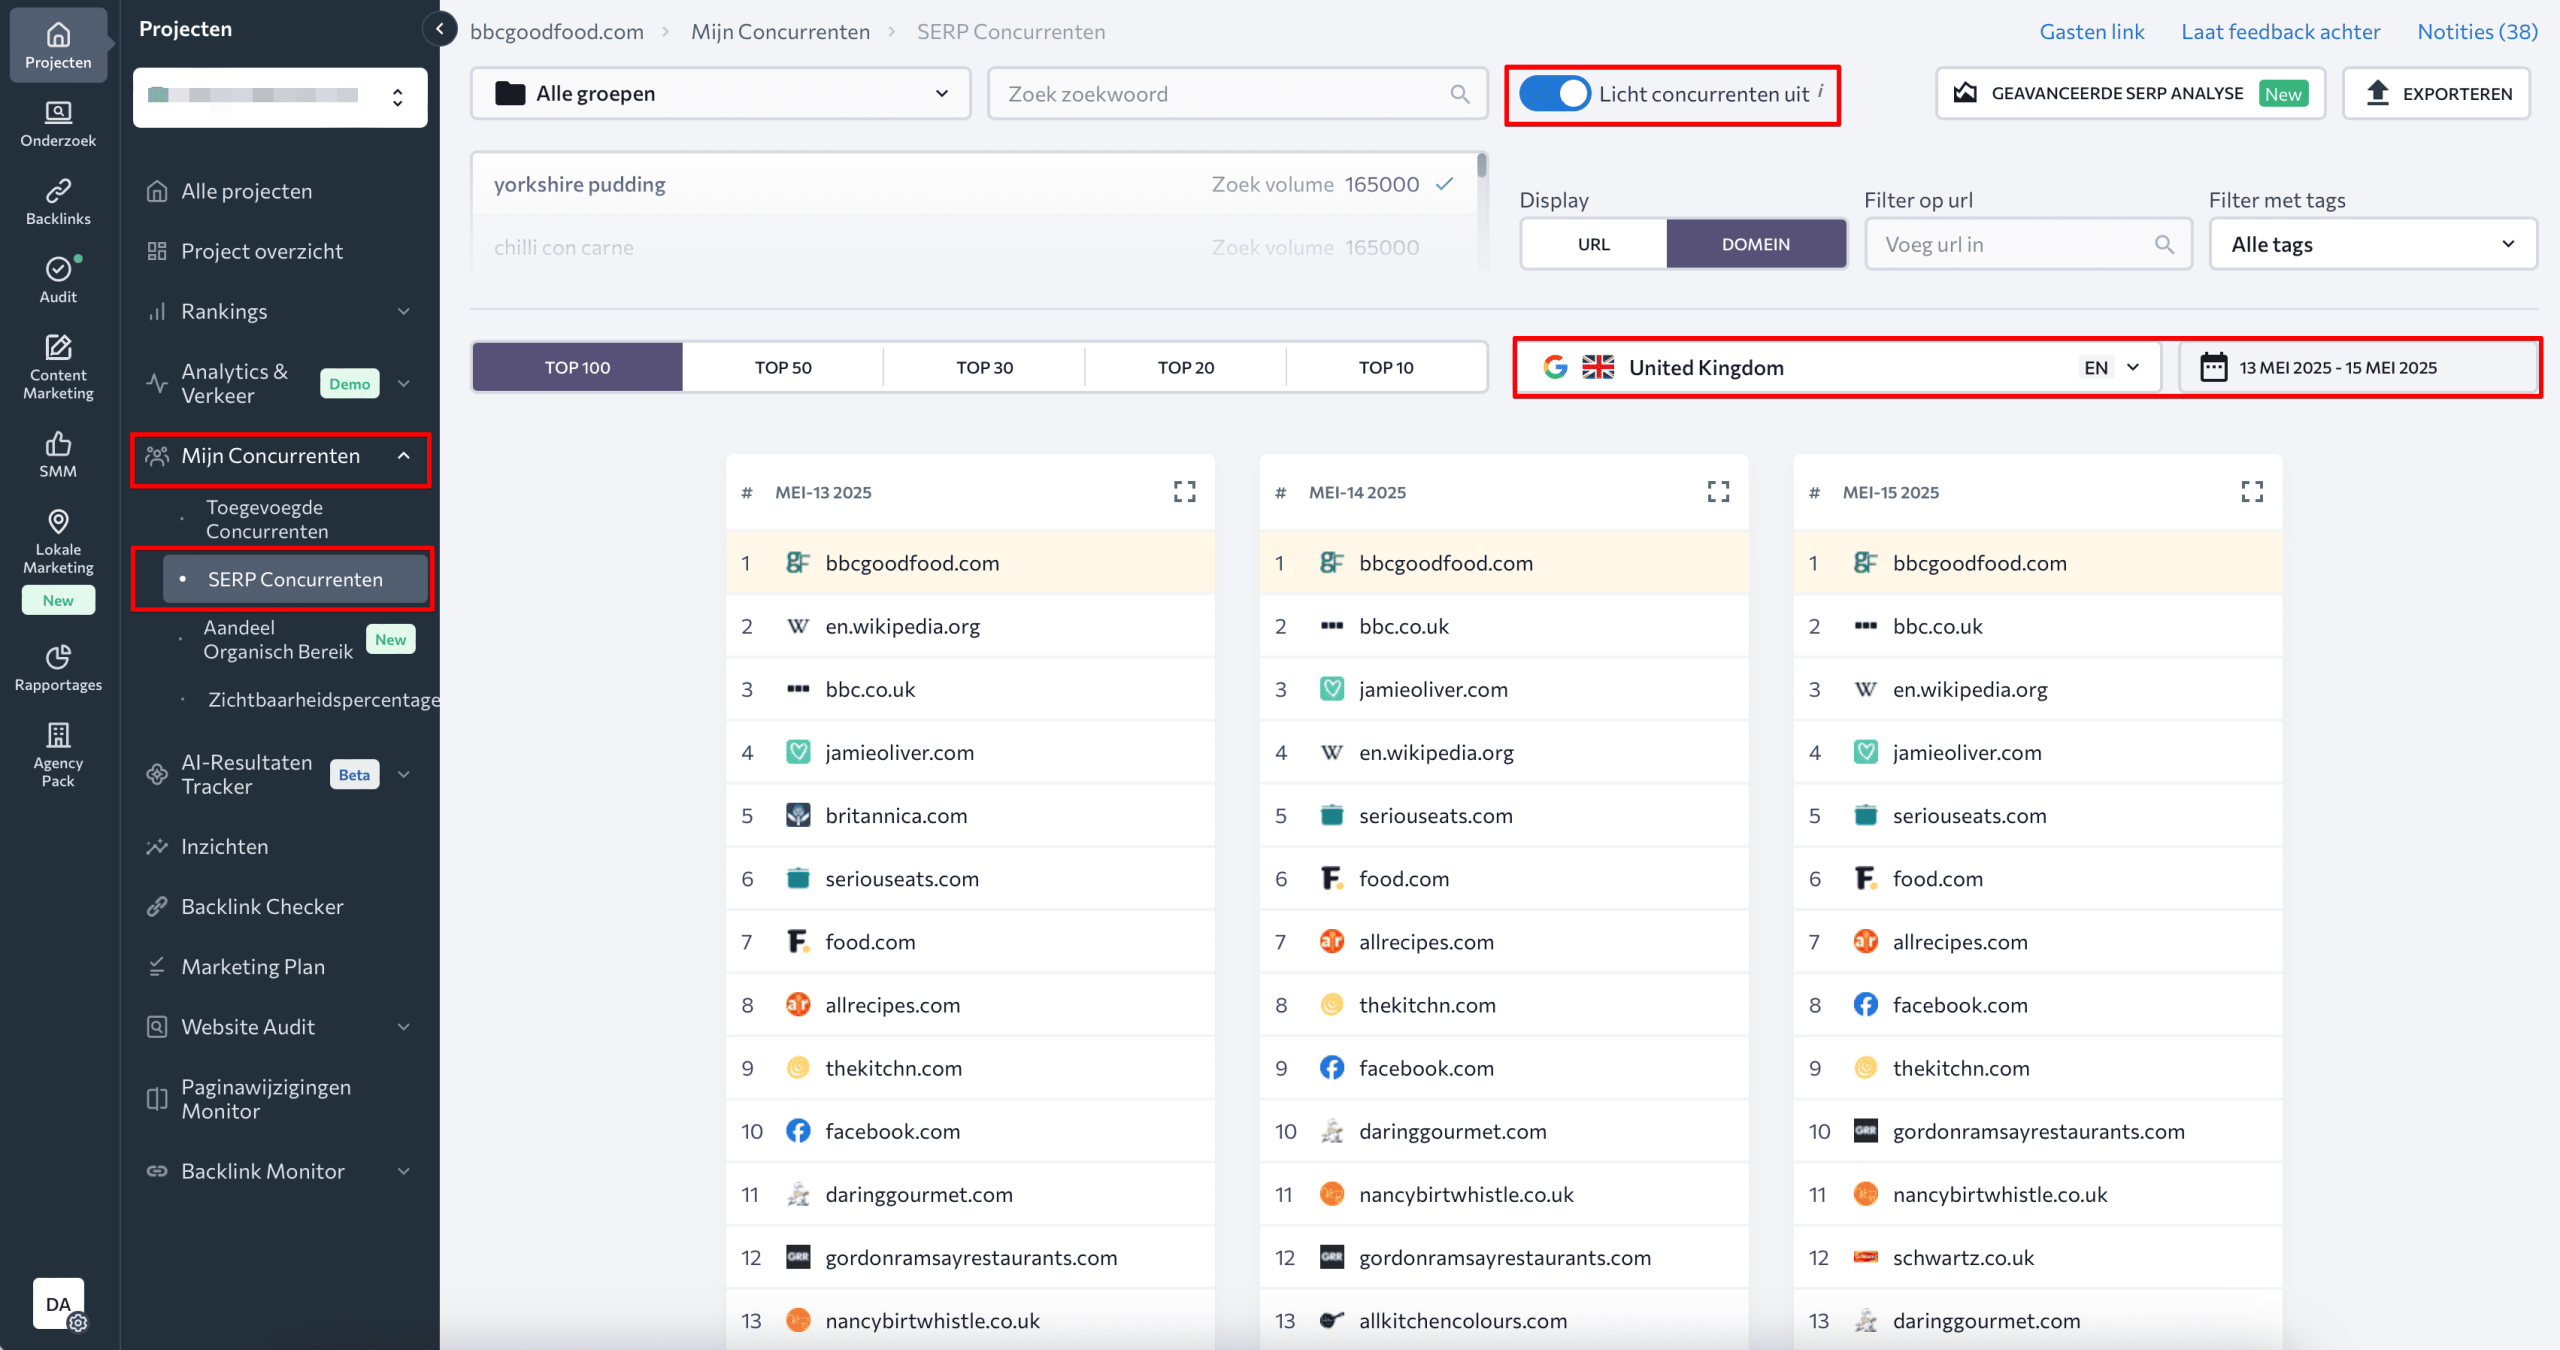
Task: Toggle the Licht concurrenten uit switch
Action: click(1554, 94)
